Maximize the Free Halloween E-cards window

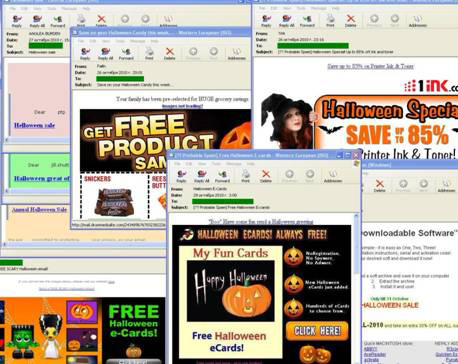coord(347,155)
